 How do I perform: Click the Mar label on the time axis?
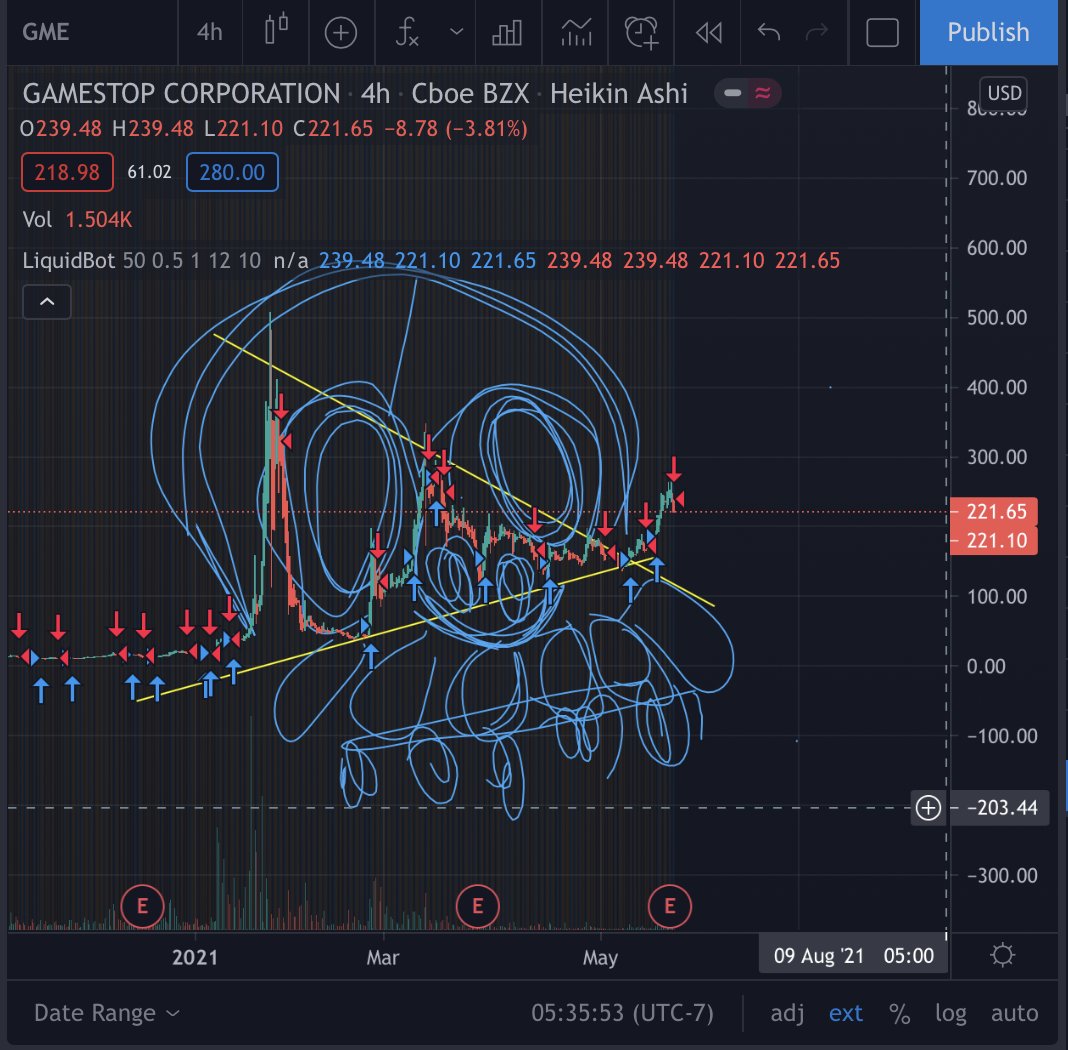pos(383,957)
